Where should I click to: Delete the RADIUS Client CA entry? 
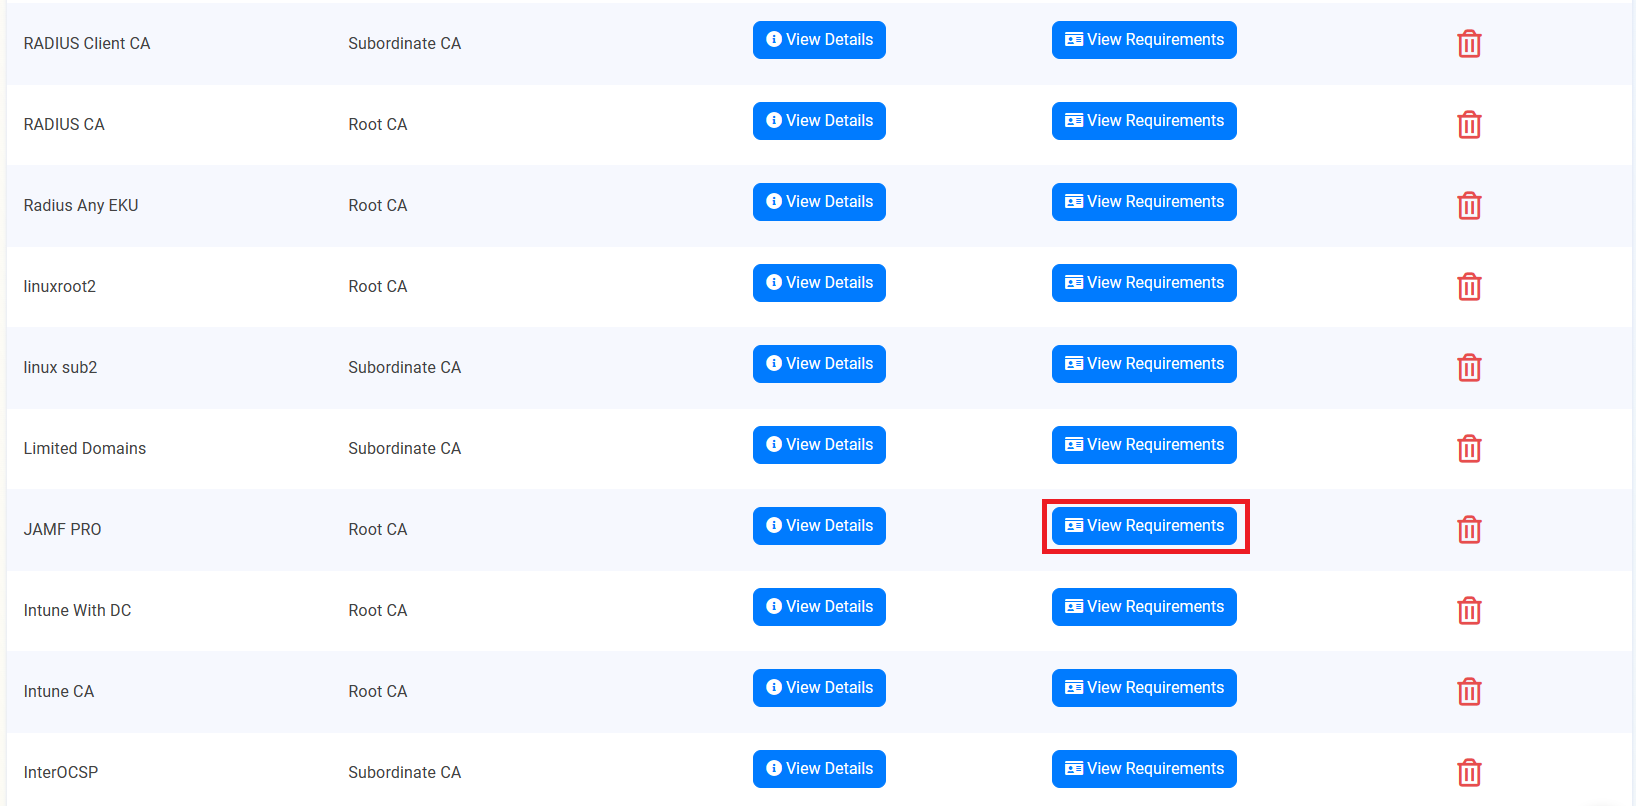click(1468, 44)
